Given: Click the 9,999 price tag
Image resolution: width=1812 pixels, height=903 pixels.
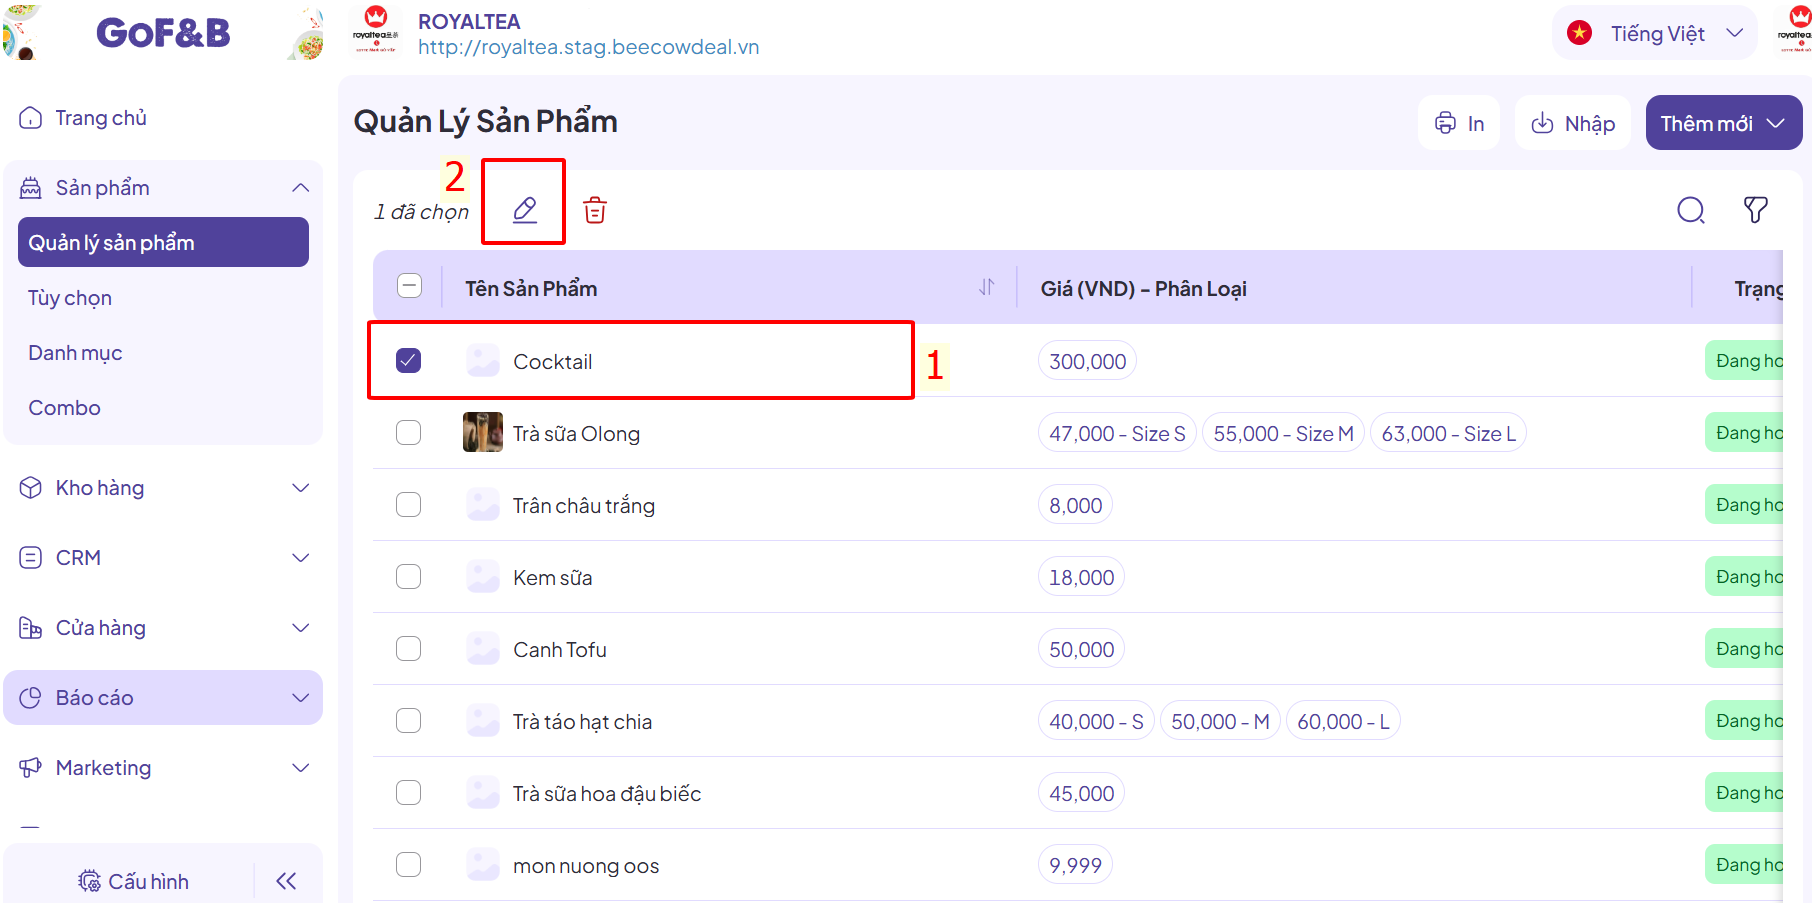Looking at the screenshot, I should (x=1075, y=865).
